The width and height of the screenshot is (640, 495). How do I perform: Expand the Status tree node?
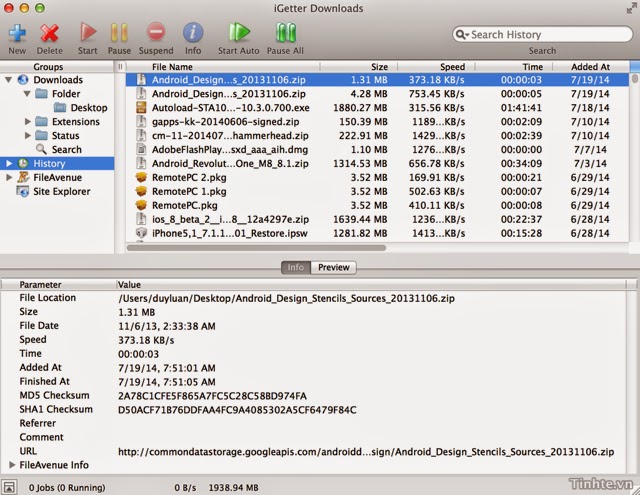[x=27, y=135]
